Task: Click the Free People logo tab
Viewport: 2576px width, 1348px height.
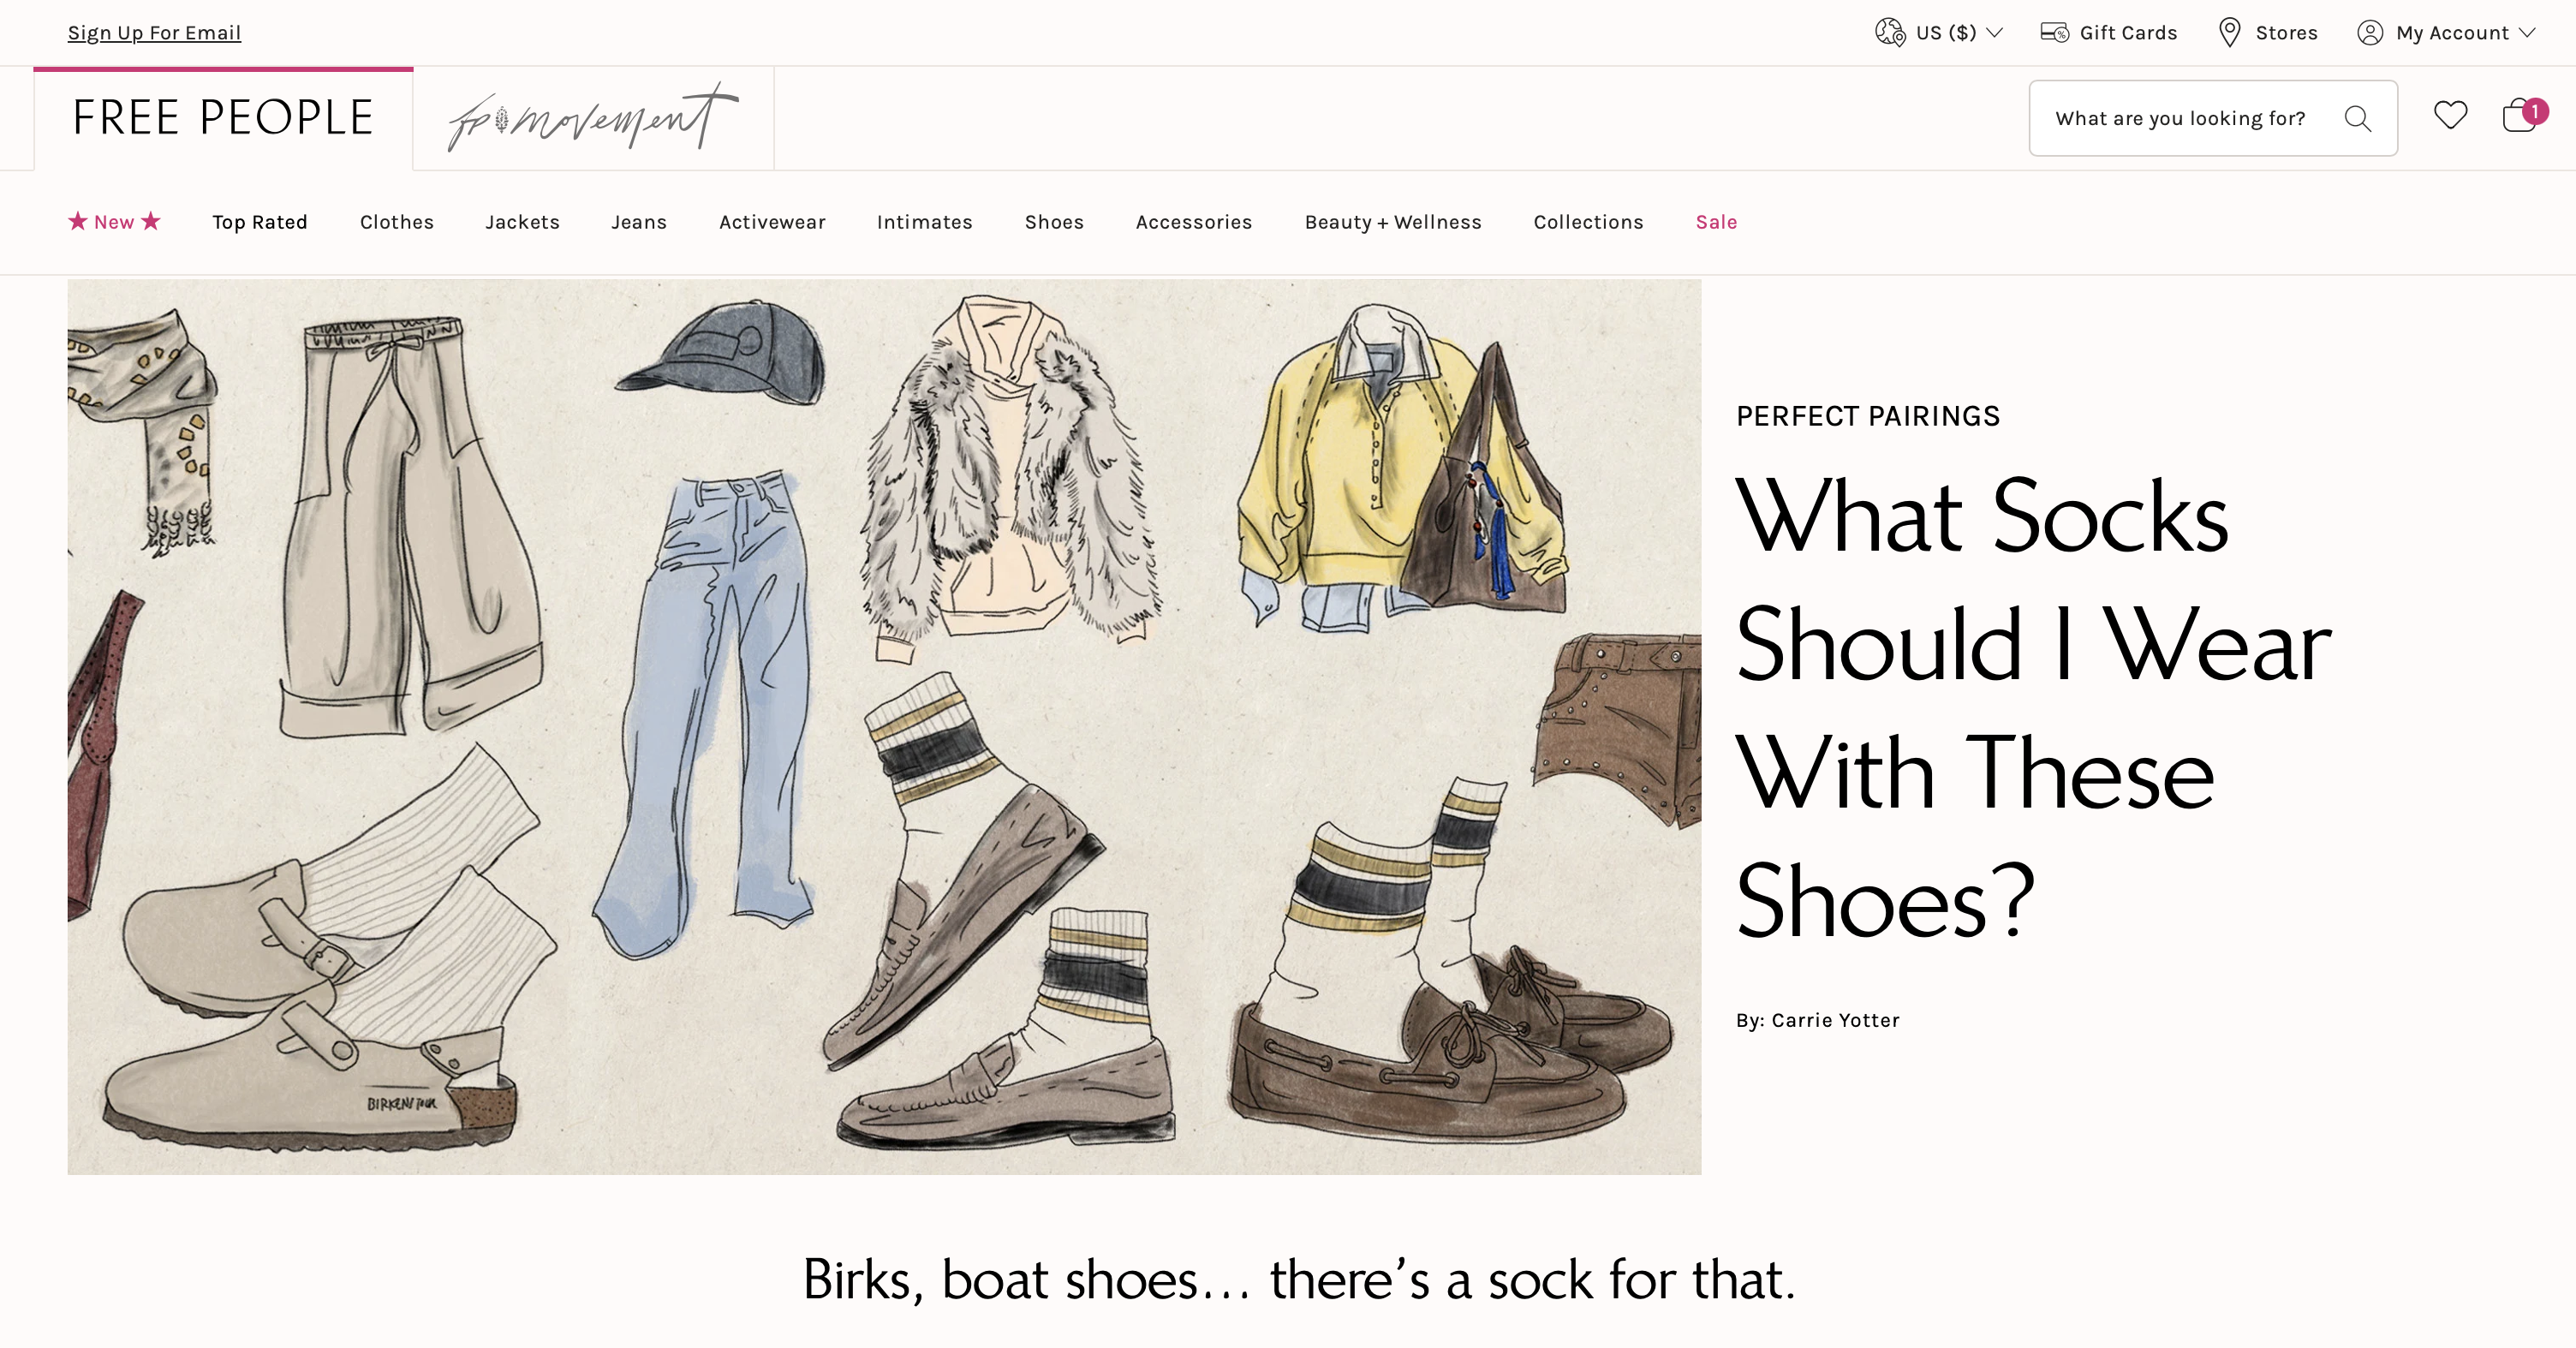Action: (223, 118)
